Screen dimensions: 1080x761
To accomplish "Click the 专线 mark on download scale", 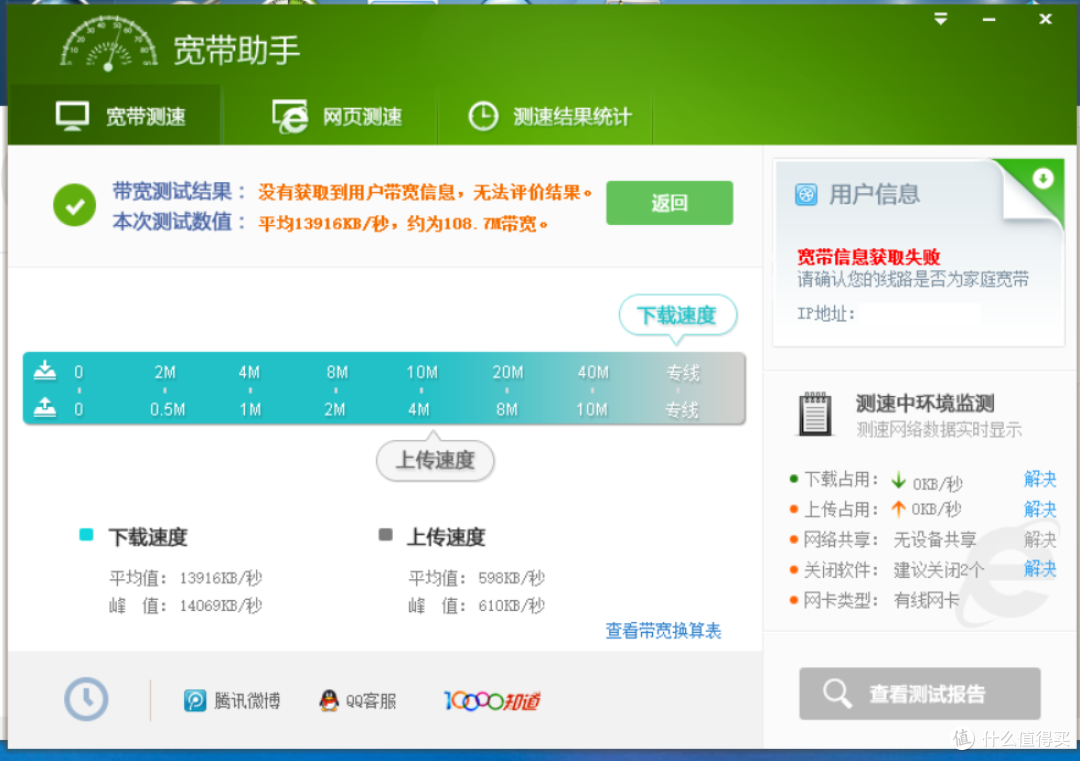I will click(x=683, y=373).
